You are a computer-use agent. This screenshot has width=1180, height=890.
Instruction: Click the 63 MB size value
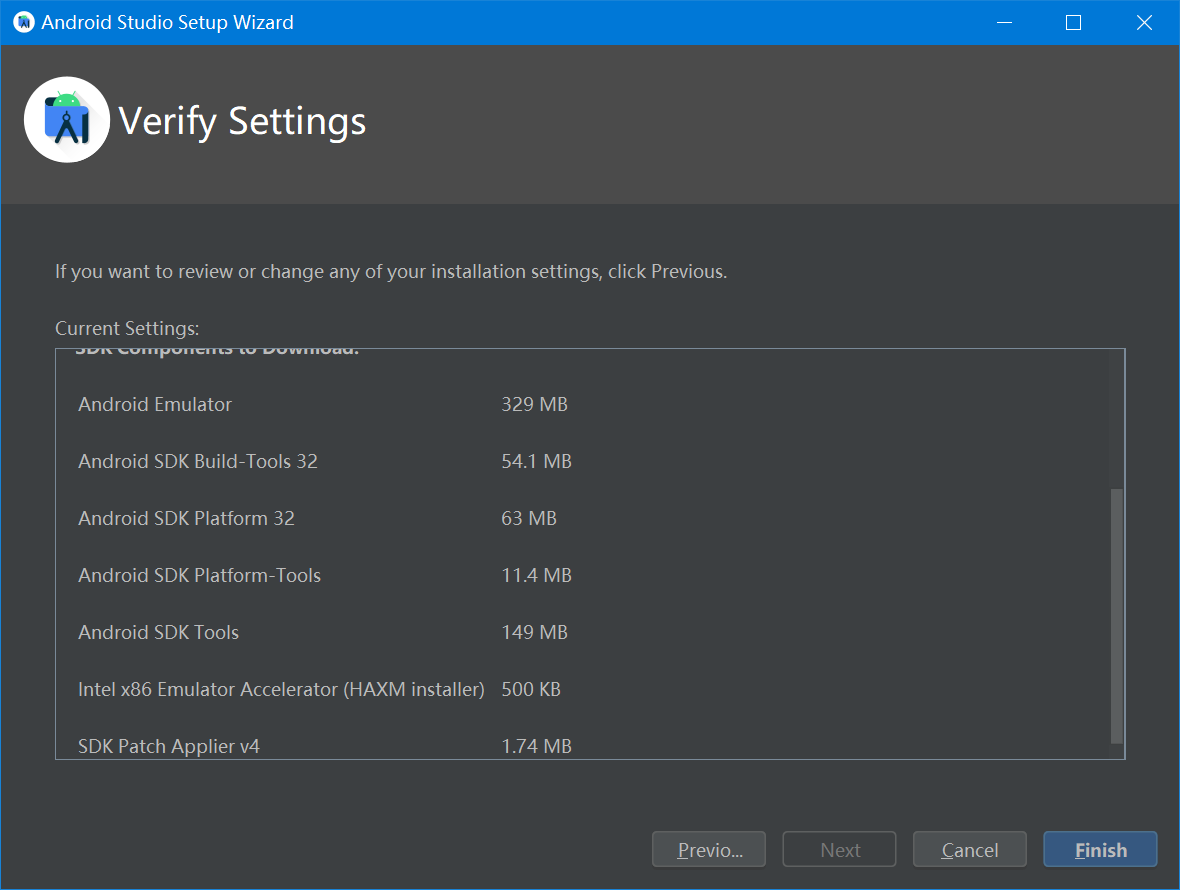(x=529, y=518)
